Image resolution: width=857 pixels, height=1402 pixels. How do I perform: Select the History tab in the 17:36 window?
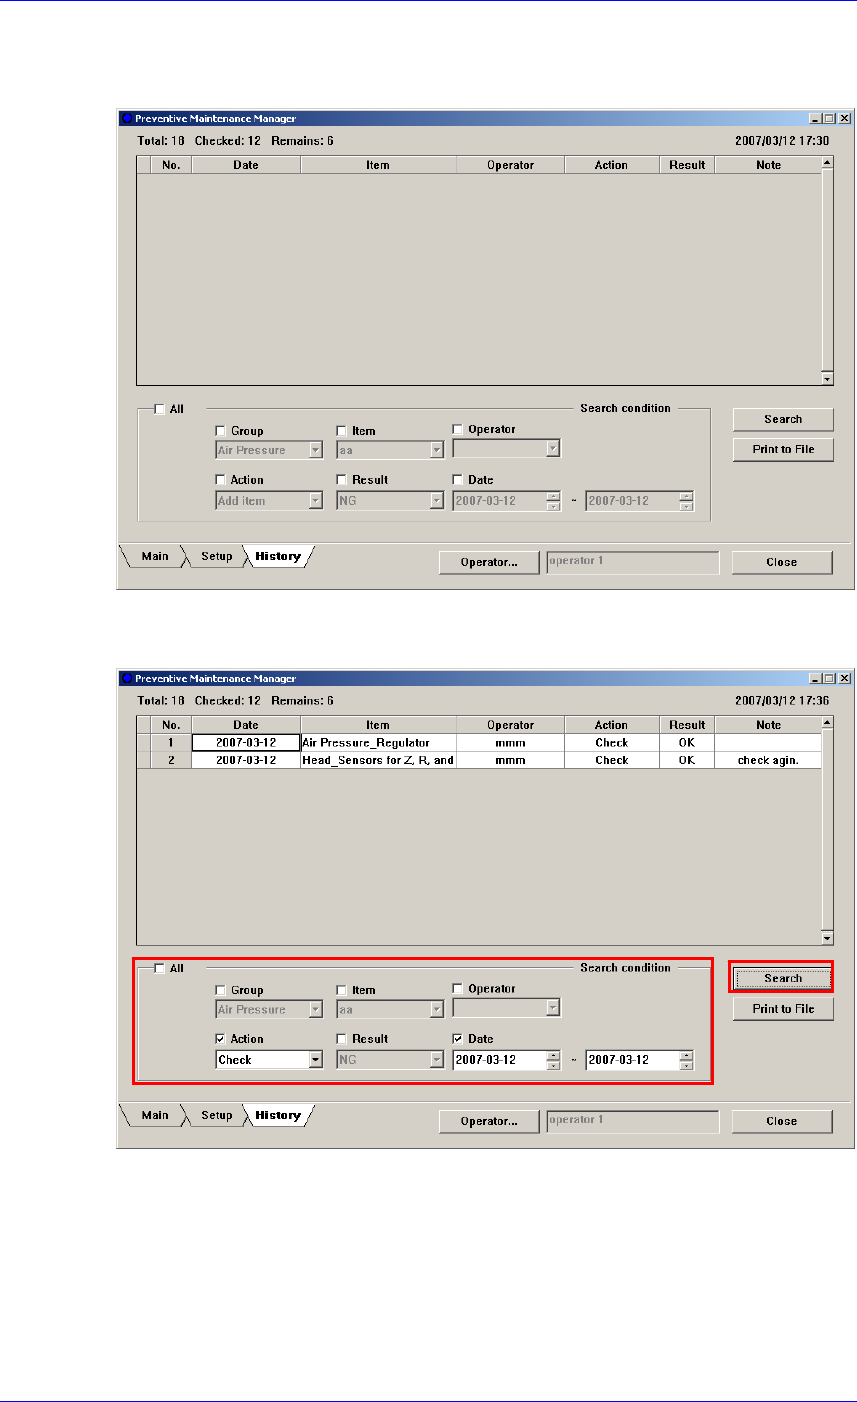click(x=278, y=1115)
